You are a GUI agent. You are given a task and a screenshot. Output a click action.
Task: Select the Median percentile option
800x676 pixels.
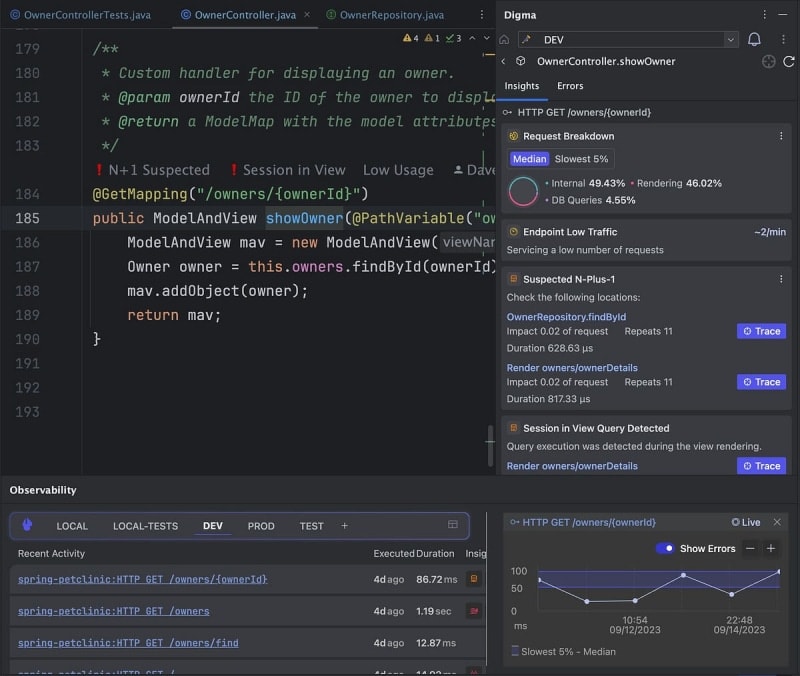click(x=529, y=159)
